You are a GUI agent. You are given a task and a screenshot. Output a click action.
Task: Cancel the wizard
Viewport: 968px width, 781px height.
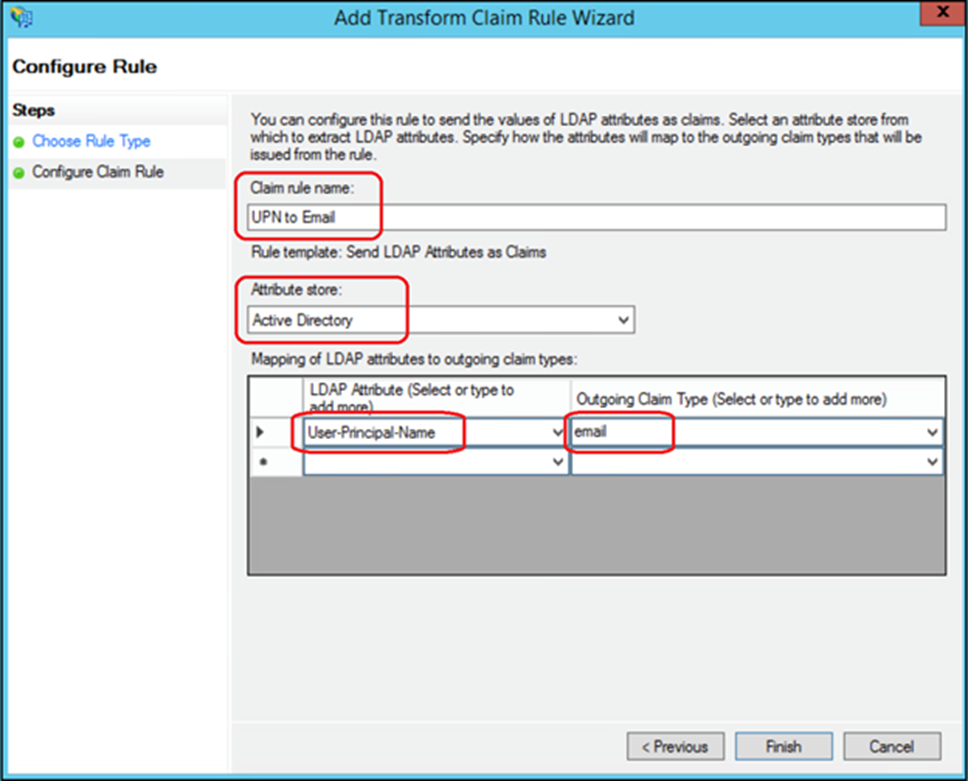(x=892, y=746)
